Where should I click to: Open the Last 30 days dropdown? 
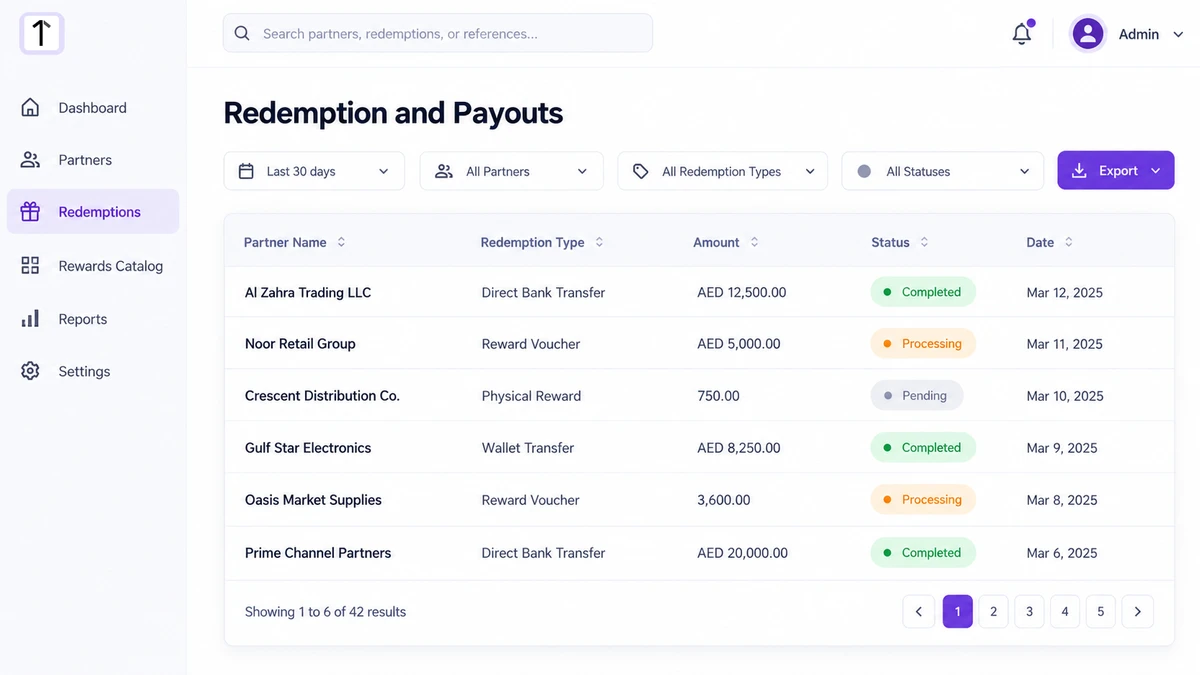tap(314, 171)
